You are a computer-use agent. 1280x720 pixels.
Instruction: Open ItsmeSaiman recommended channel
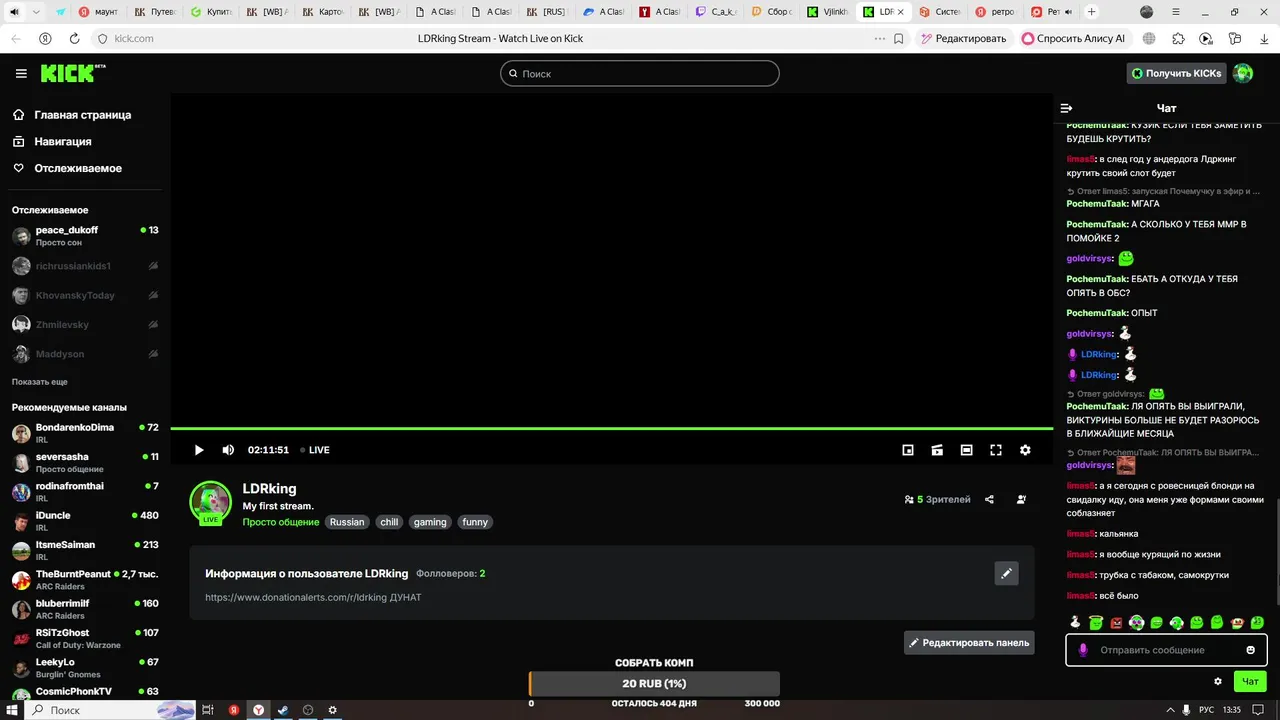(85, 550)
